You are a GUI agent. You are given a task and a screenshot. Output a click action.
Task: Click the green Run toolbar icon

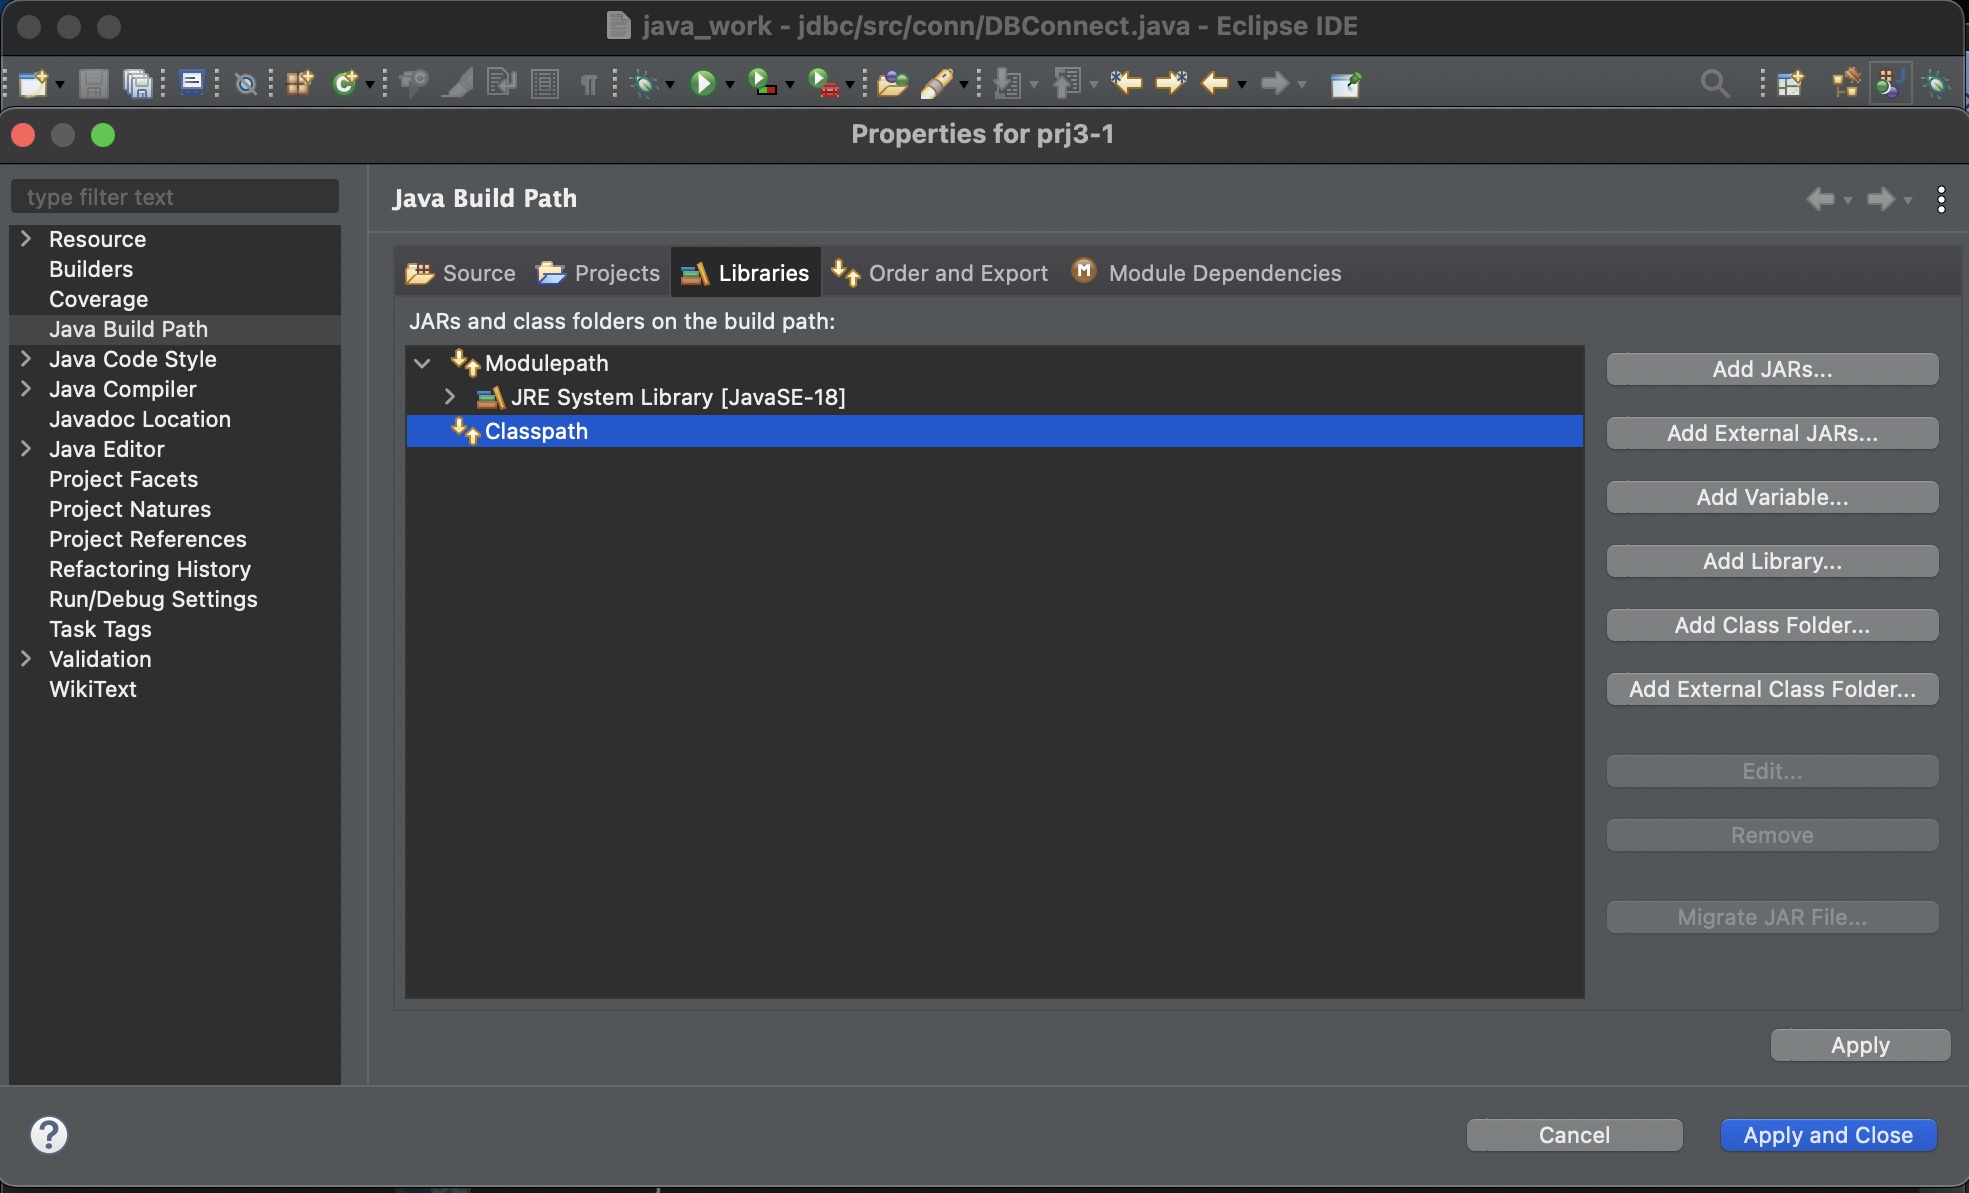703,84
